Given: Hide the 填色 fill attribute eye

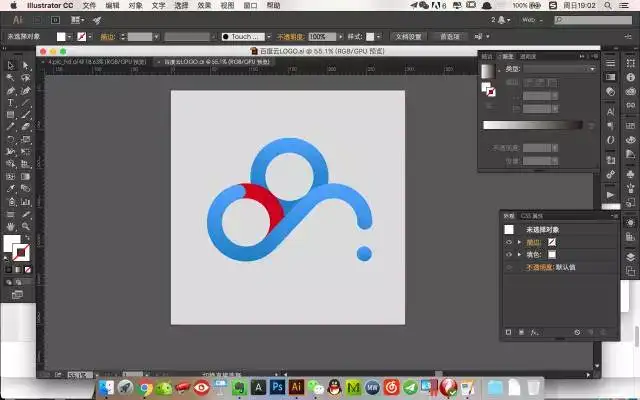Looking at the screenshot, I should [509, 255].
